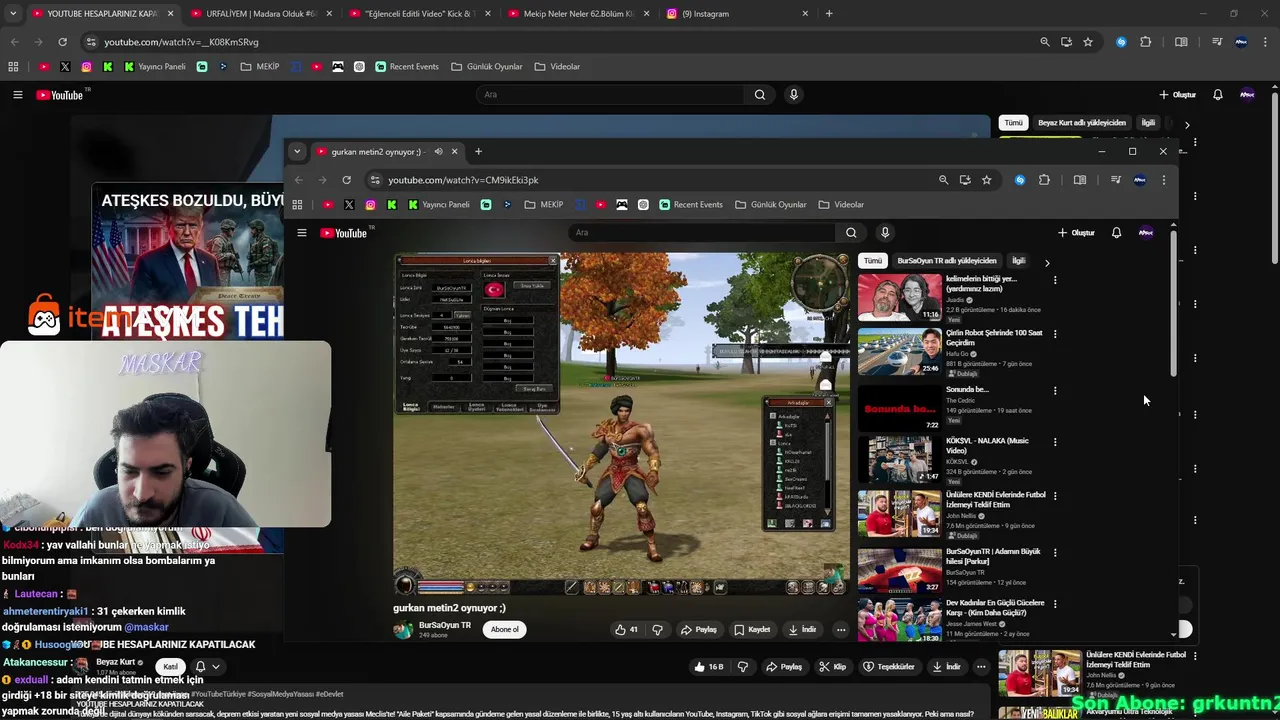The width and height of the screenshot is (1280, 720).
Task: Like the gurkan metin2 video (41 likes)
Action: pyautogui.click(x=627, y=629)
